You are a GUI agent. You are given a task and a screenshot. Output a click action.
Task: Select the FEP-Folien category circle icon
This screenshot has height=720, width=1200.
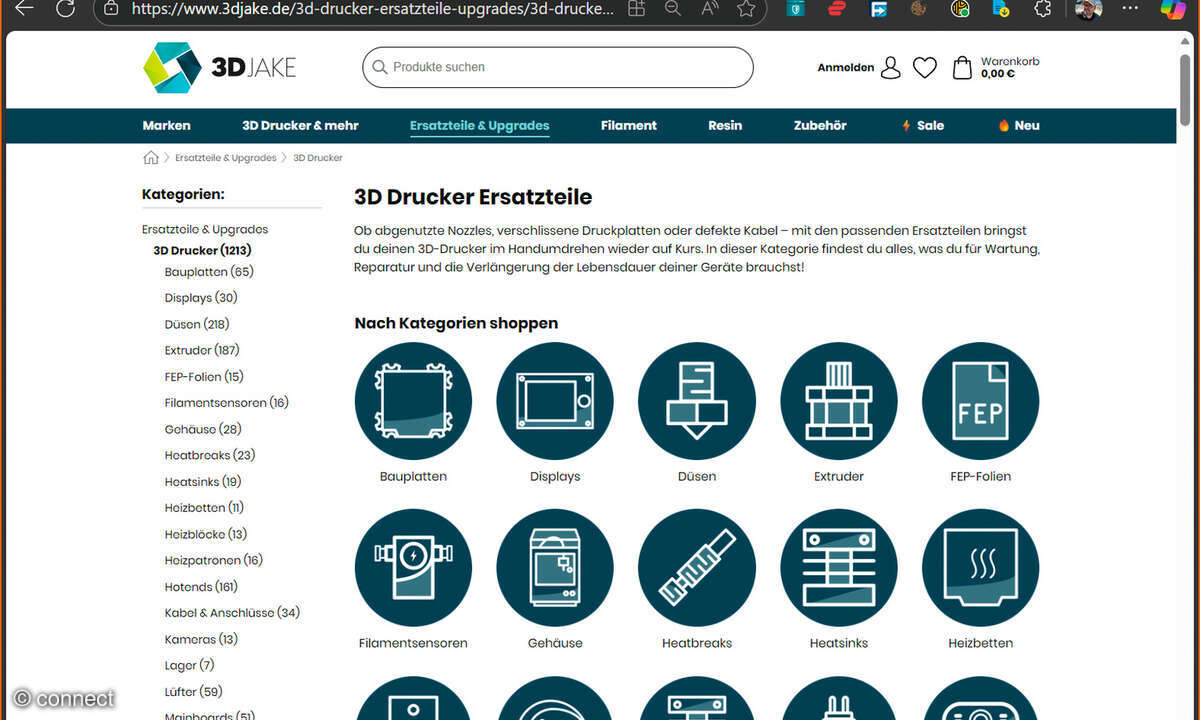(x=980, y=400)
